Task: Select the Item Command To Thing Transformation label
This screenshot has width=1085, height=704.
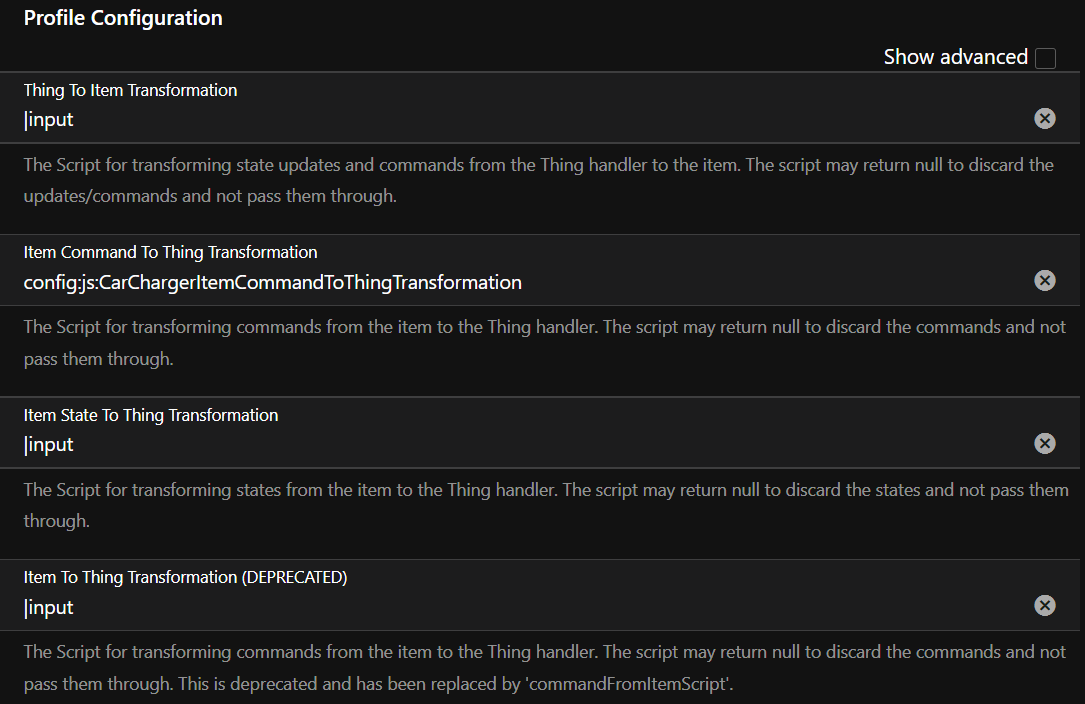Action: (x=170, y=252)
